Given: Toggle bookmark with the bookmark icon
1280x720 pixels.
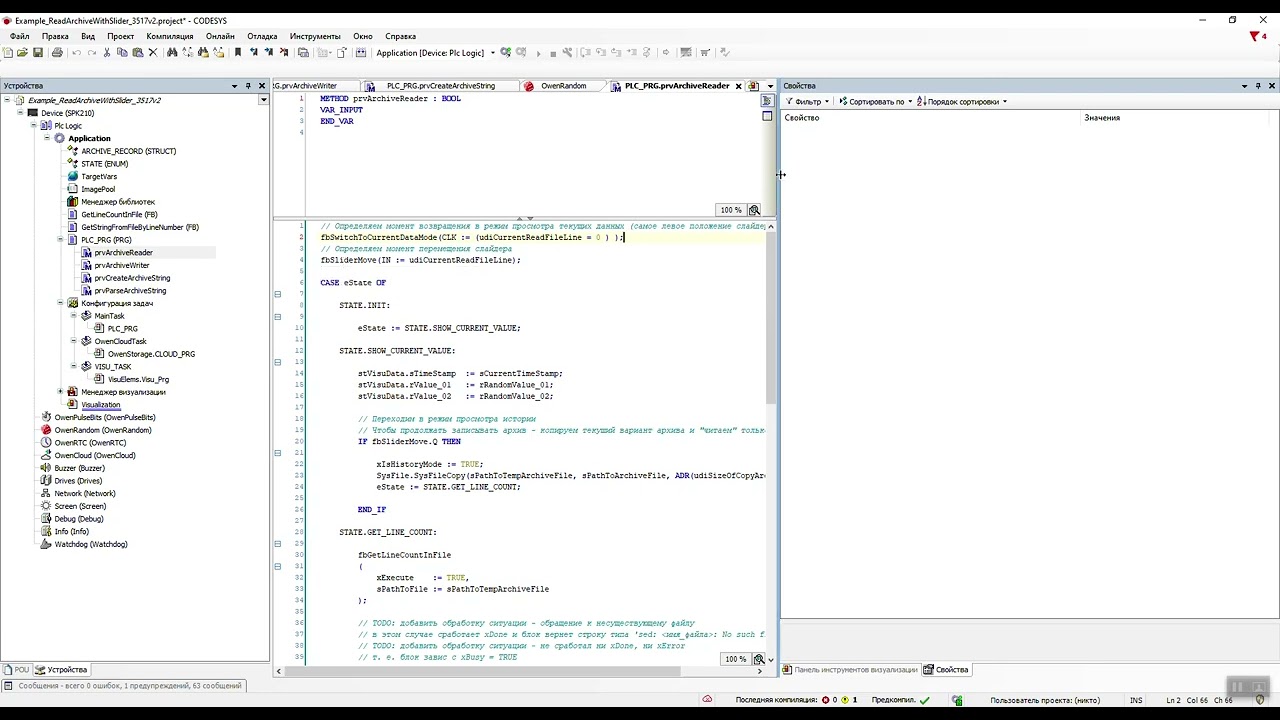Looking at the screenshot, I should (237, 52).
